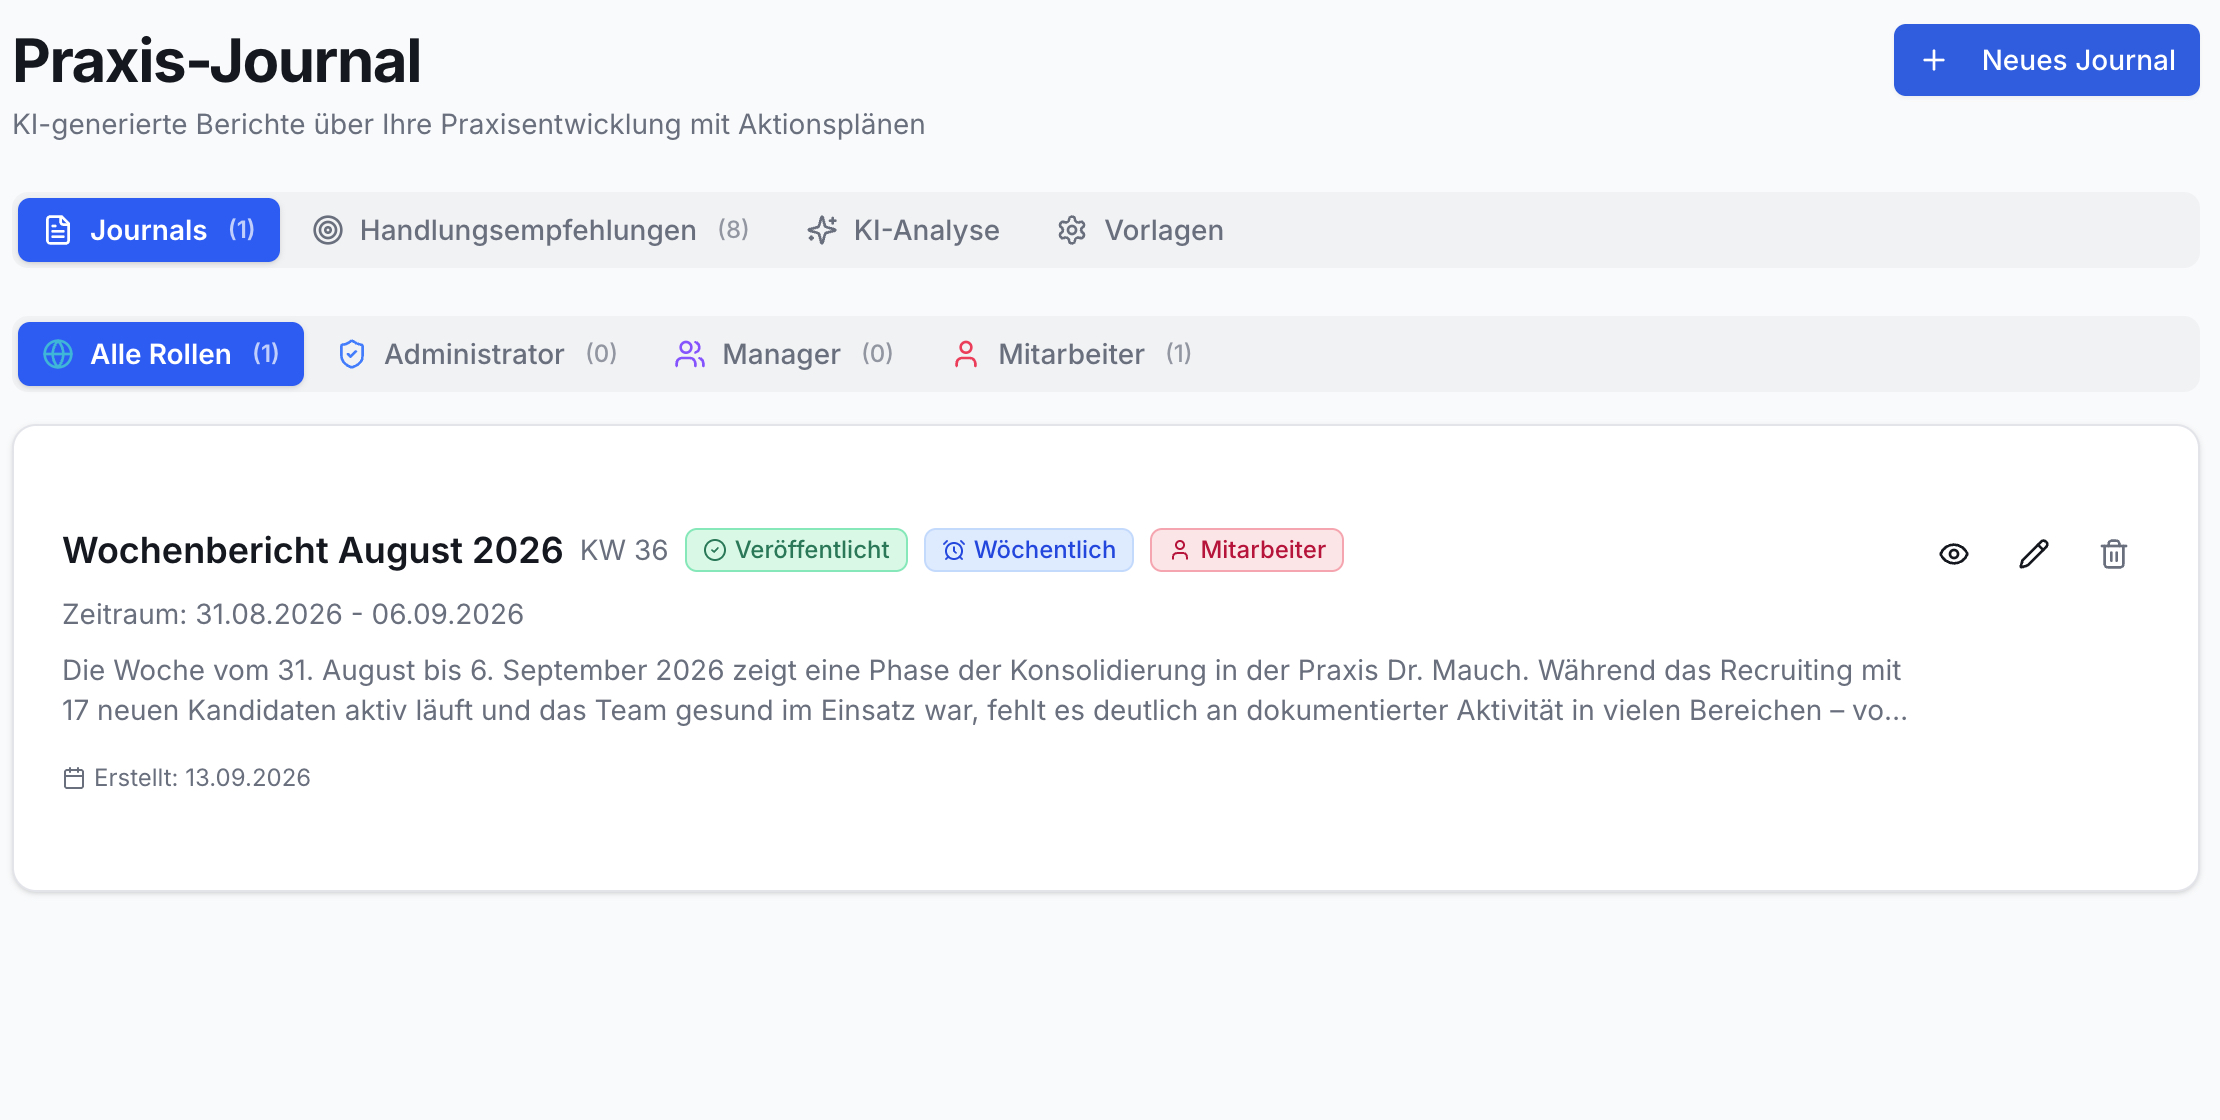Open Wochenbericht August 2026 title
Viewport: 2220px width, 1120px height.
[313, 550]
